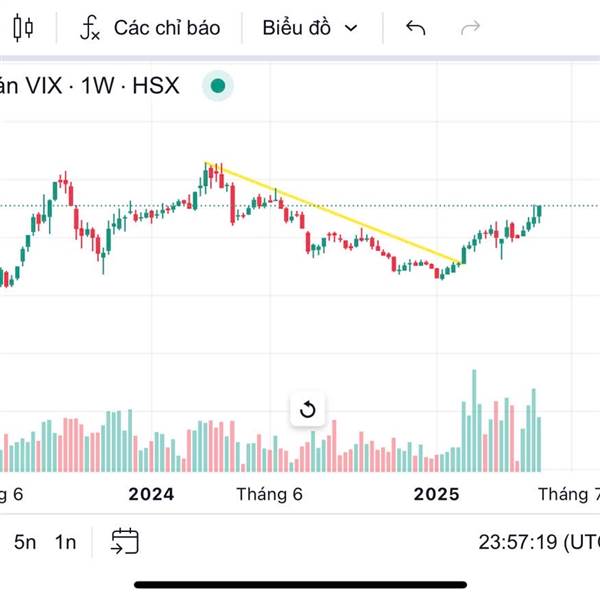600x600 pixels.
Task: Undo last chart action
Action: coord(416,28)
